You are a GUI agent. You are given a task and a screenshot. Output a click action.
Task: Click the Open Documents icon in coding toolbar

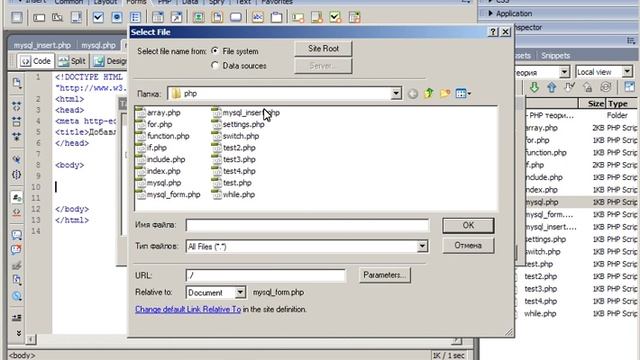(x=17, y=83)
